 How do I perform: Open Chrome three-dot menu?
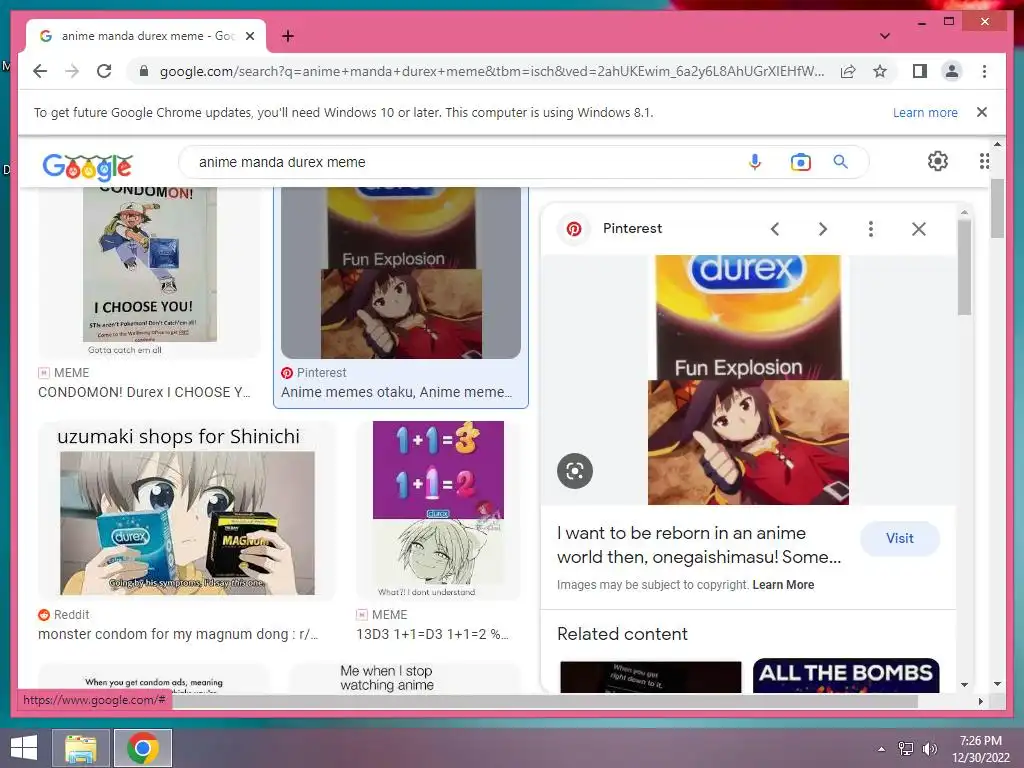tap(984, 71)
